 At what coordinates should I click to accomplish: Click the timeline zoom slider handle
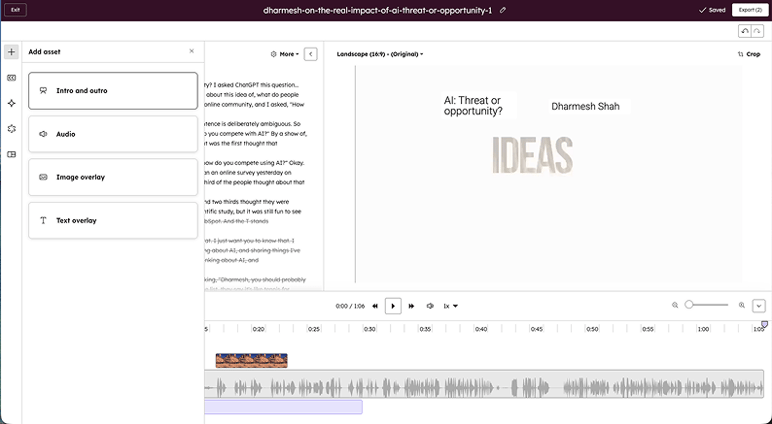[689, 305]
